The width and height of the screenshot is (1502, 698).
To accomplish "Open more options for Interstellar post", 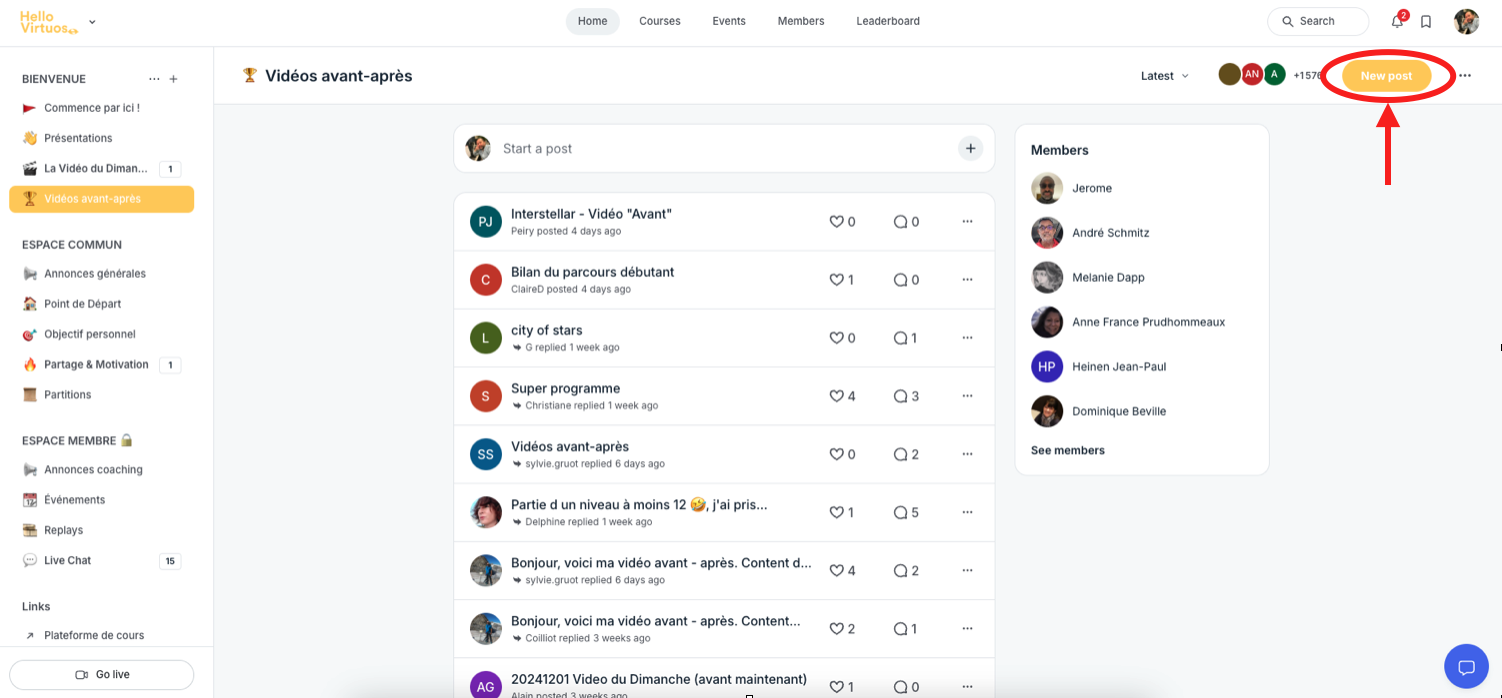I will point(967,222).
